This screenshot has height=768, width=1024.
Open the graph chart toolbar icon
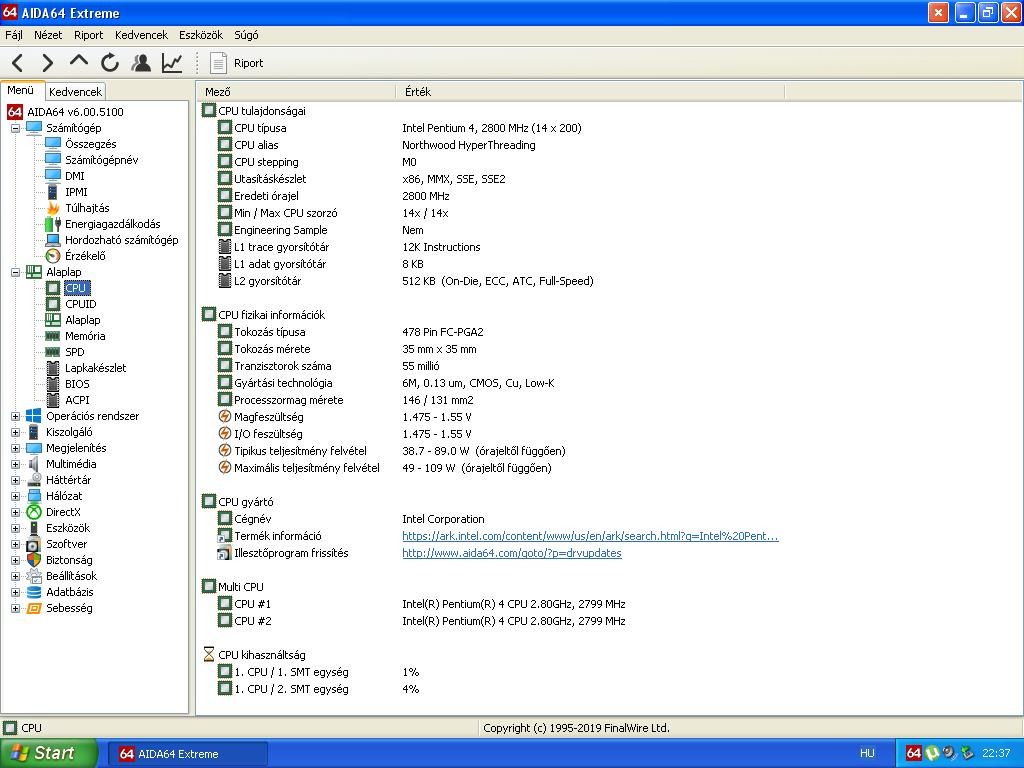pyautogui.click(x=172, y=63)
